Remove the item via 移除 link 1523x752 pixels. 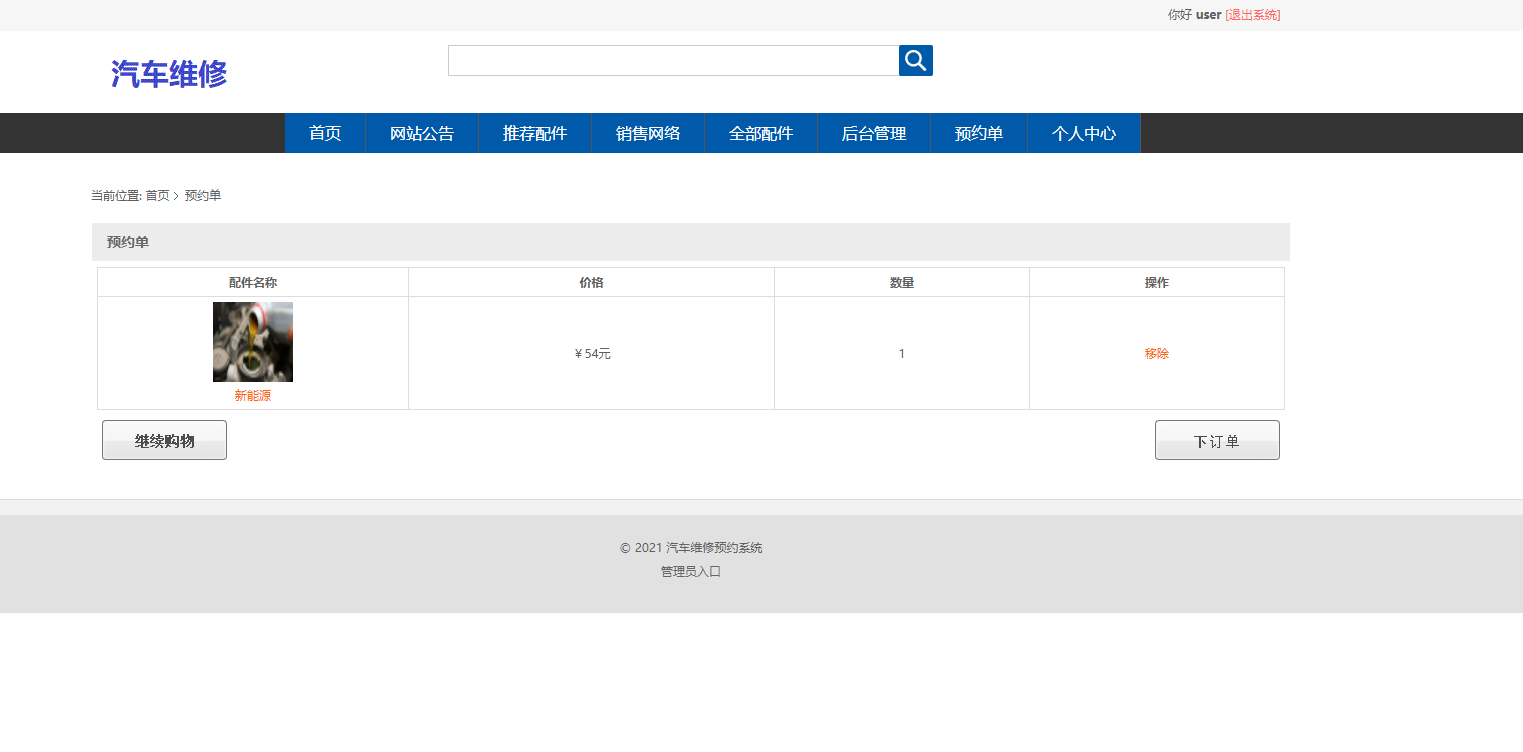point(1156,353)
